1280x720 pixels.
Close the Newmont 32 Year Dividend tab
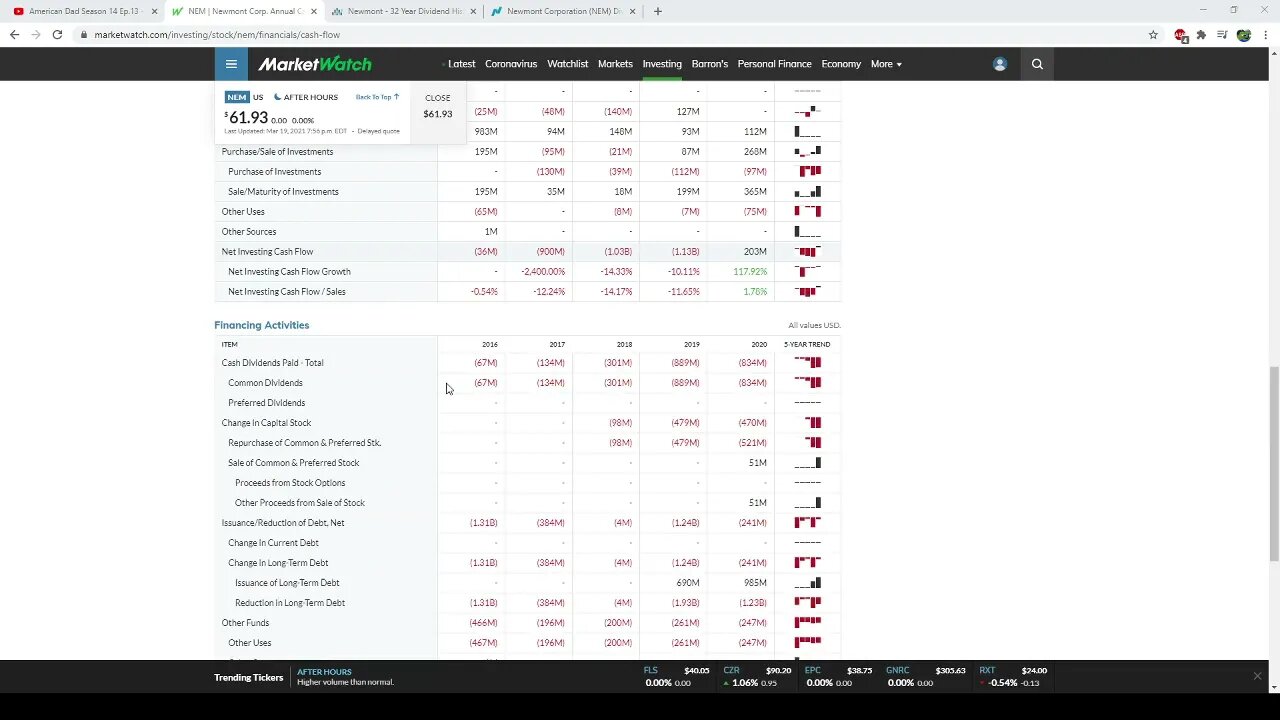point(473,11)
